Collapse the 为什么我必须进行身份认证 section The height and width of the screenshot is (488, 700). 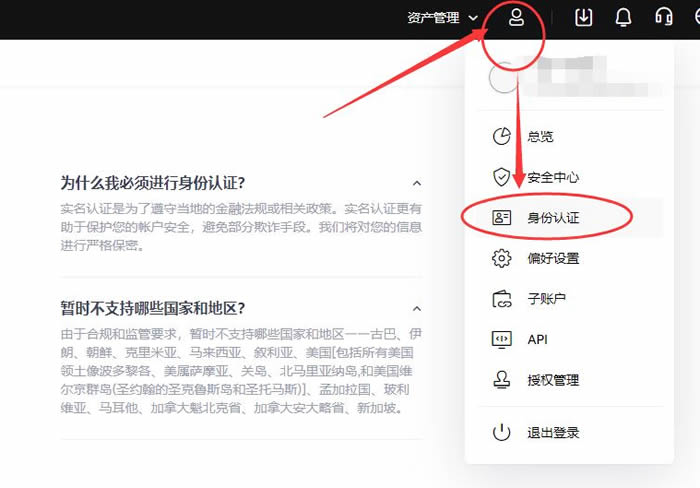(417, 183)
